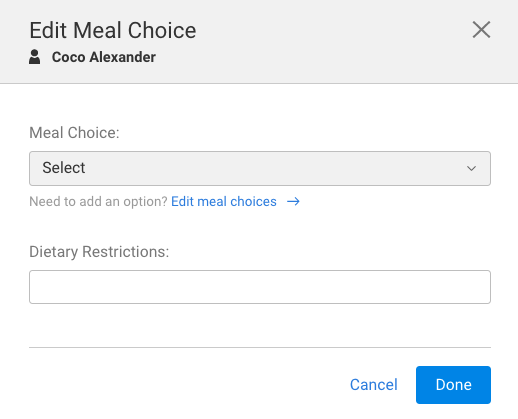Click the arrow icon after Edit meal choices
Screen dimensions: 518x419
(x=293, y=202)
